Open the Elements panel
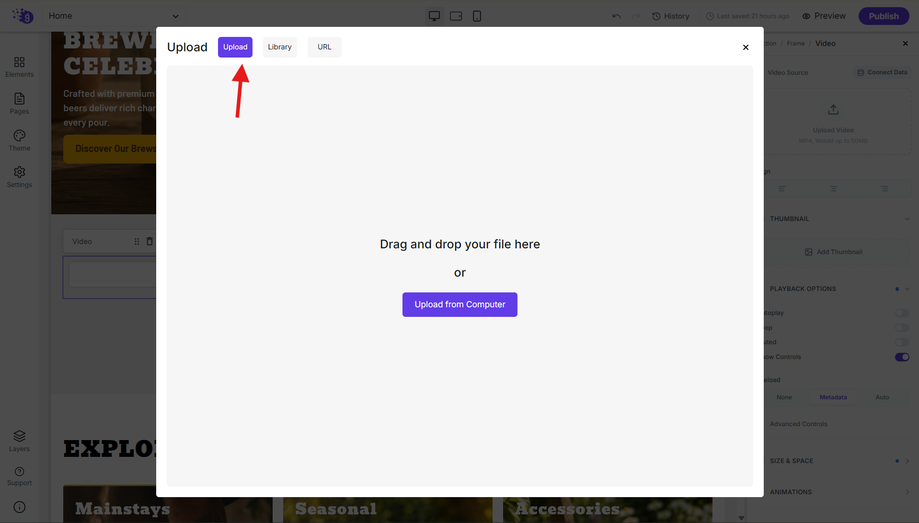This screenshot has height=523, width=919. (x=19, y=67)
